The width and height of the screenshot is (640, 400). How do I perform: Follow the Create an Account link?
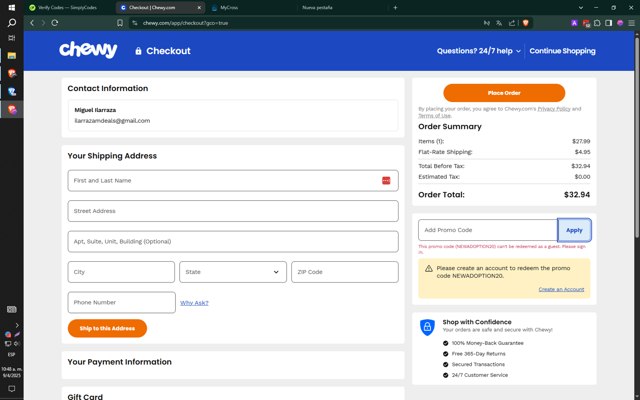coord(561,289)
